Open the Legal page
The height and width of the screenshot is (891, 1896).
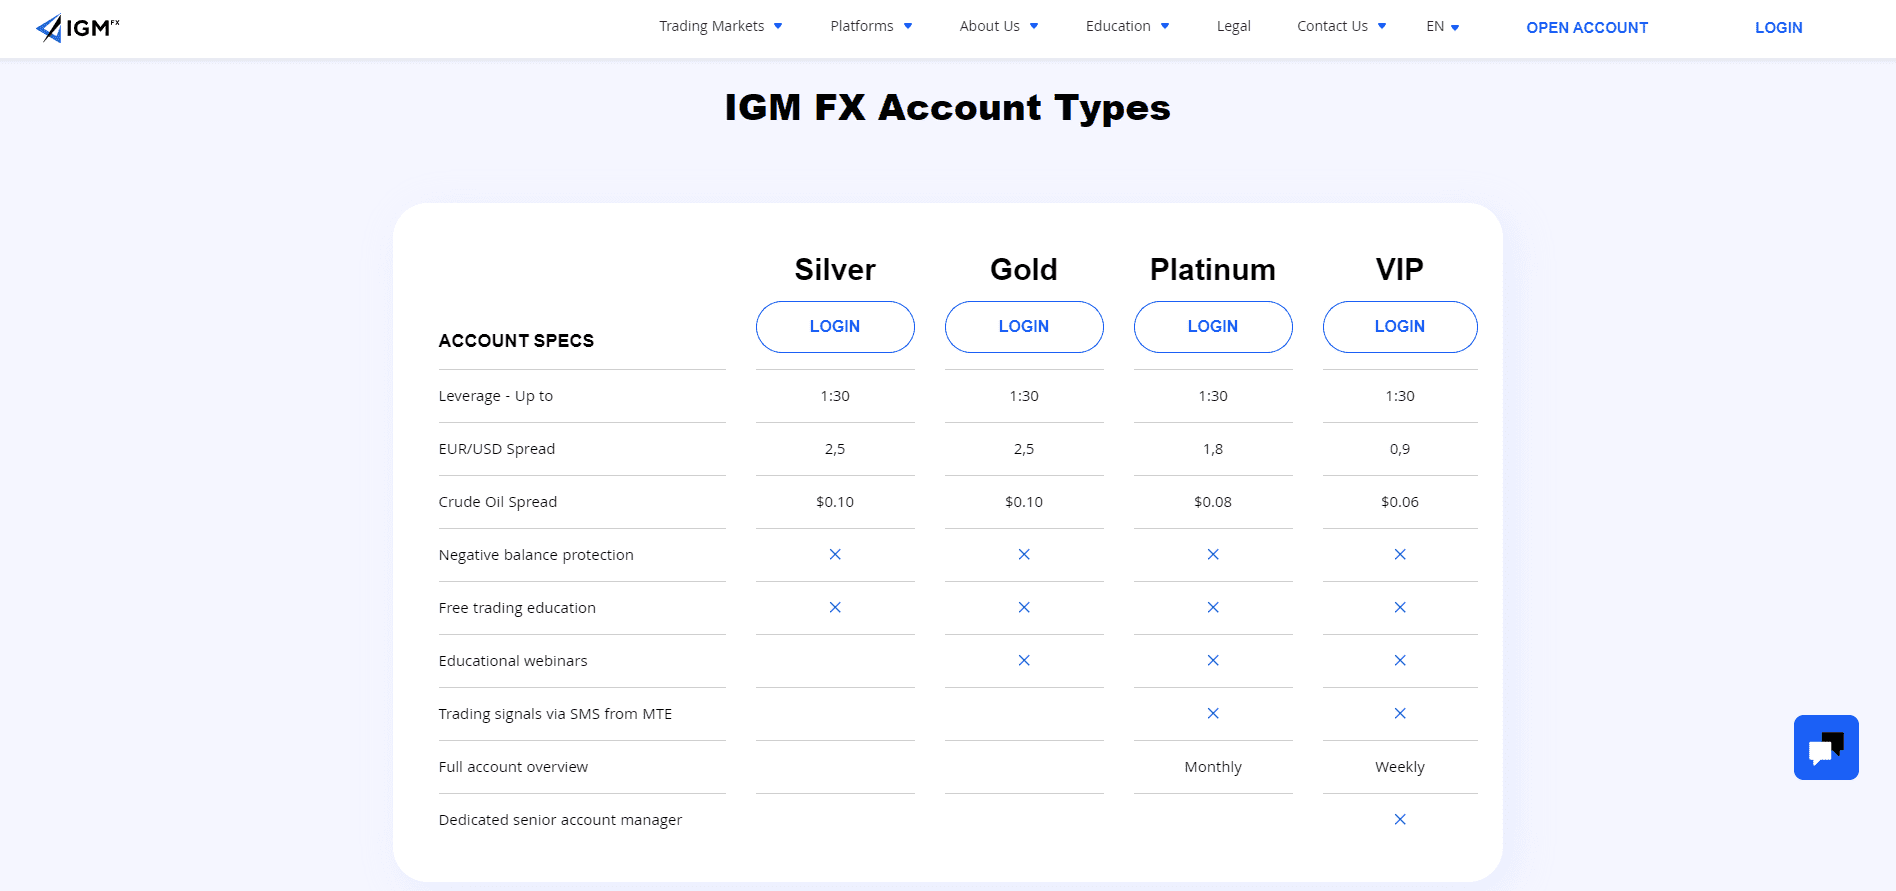1233,26
